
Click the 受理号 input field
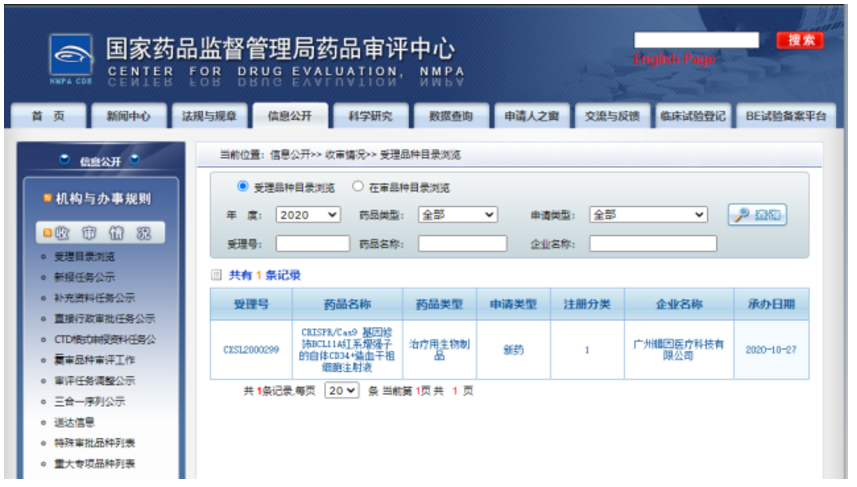click(312, 243)
